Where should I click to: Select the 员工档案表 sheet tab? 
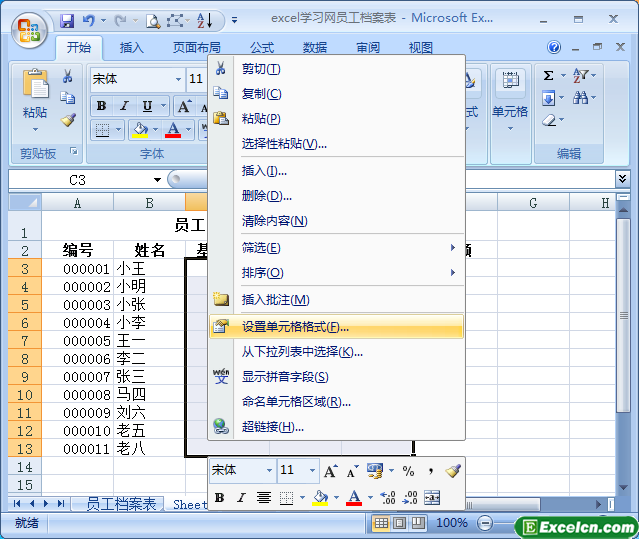pyautogui.click(x=121, y=504)
